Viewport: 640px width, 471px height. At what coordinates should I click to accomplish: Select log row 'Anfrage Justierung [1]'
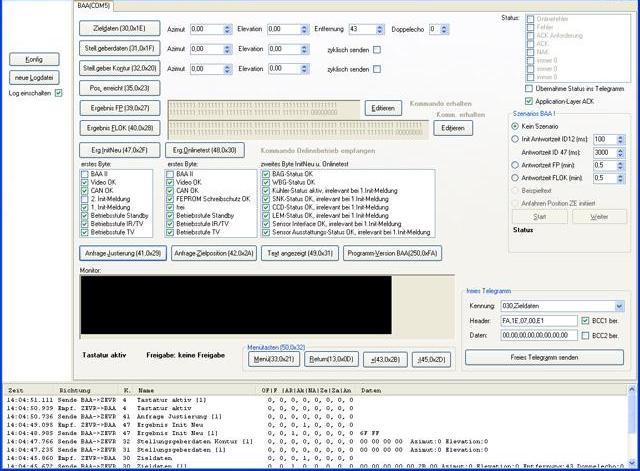[314, 417]
